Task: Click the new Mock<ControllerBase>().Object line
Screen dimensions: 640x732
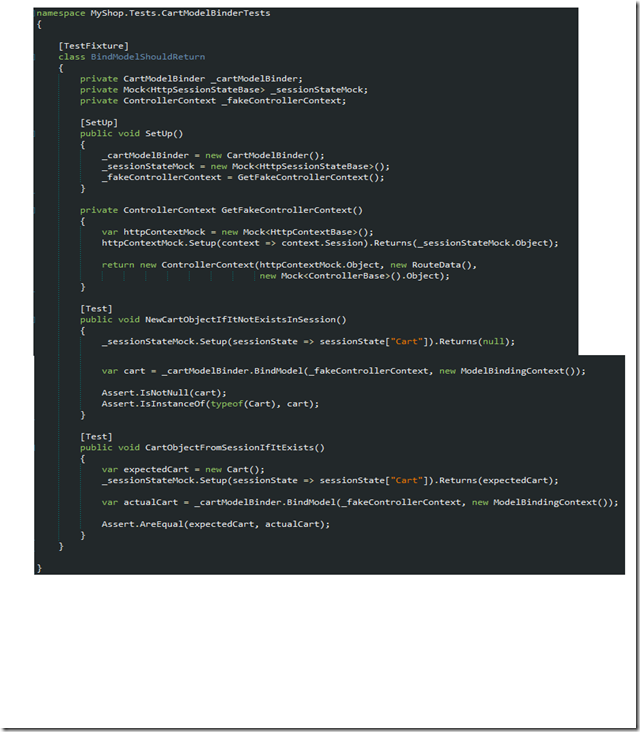Action: (355, 276)
